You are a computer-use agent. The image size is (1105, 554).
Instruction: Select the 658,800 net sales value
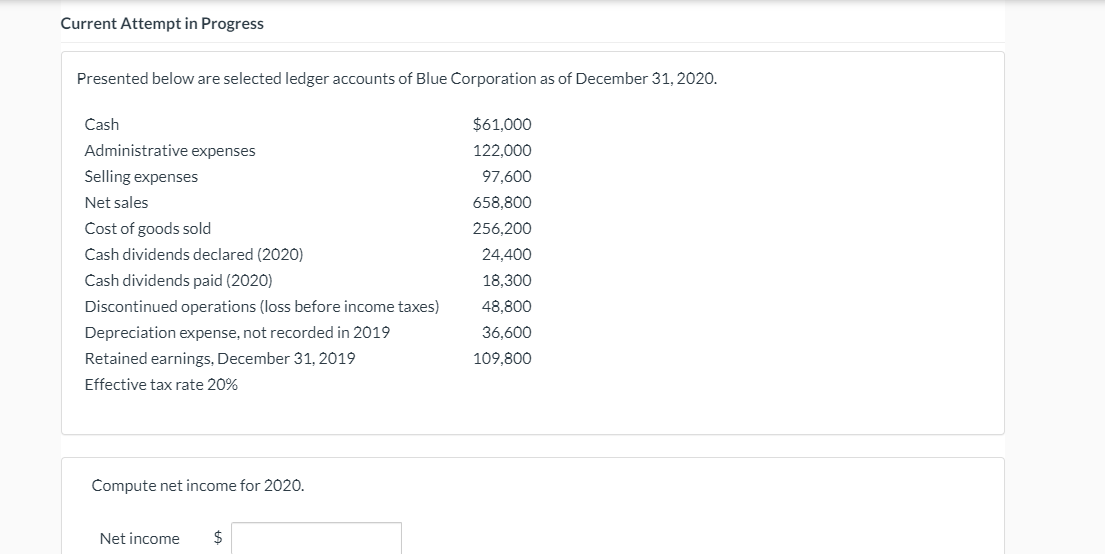click(x=502, y=202)
